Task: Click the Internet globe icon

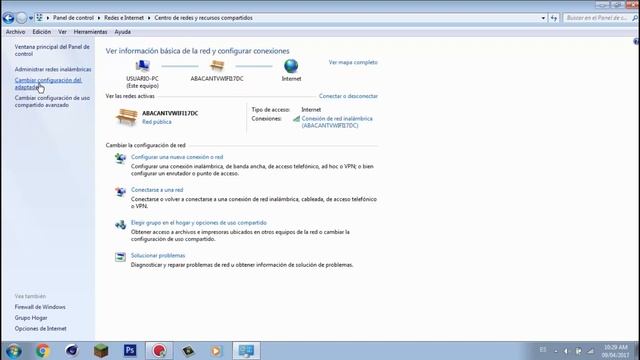Action: pos(291,66)
